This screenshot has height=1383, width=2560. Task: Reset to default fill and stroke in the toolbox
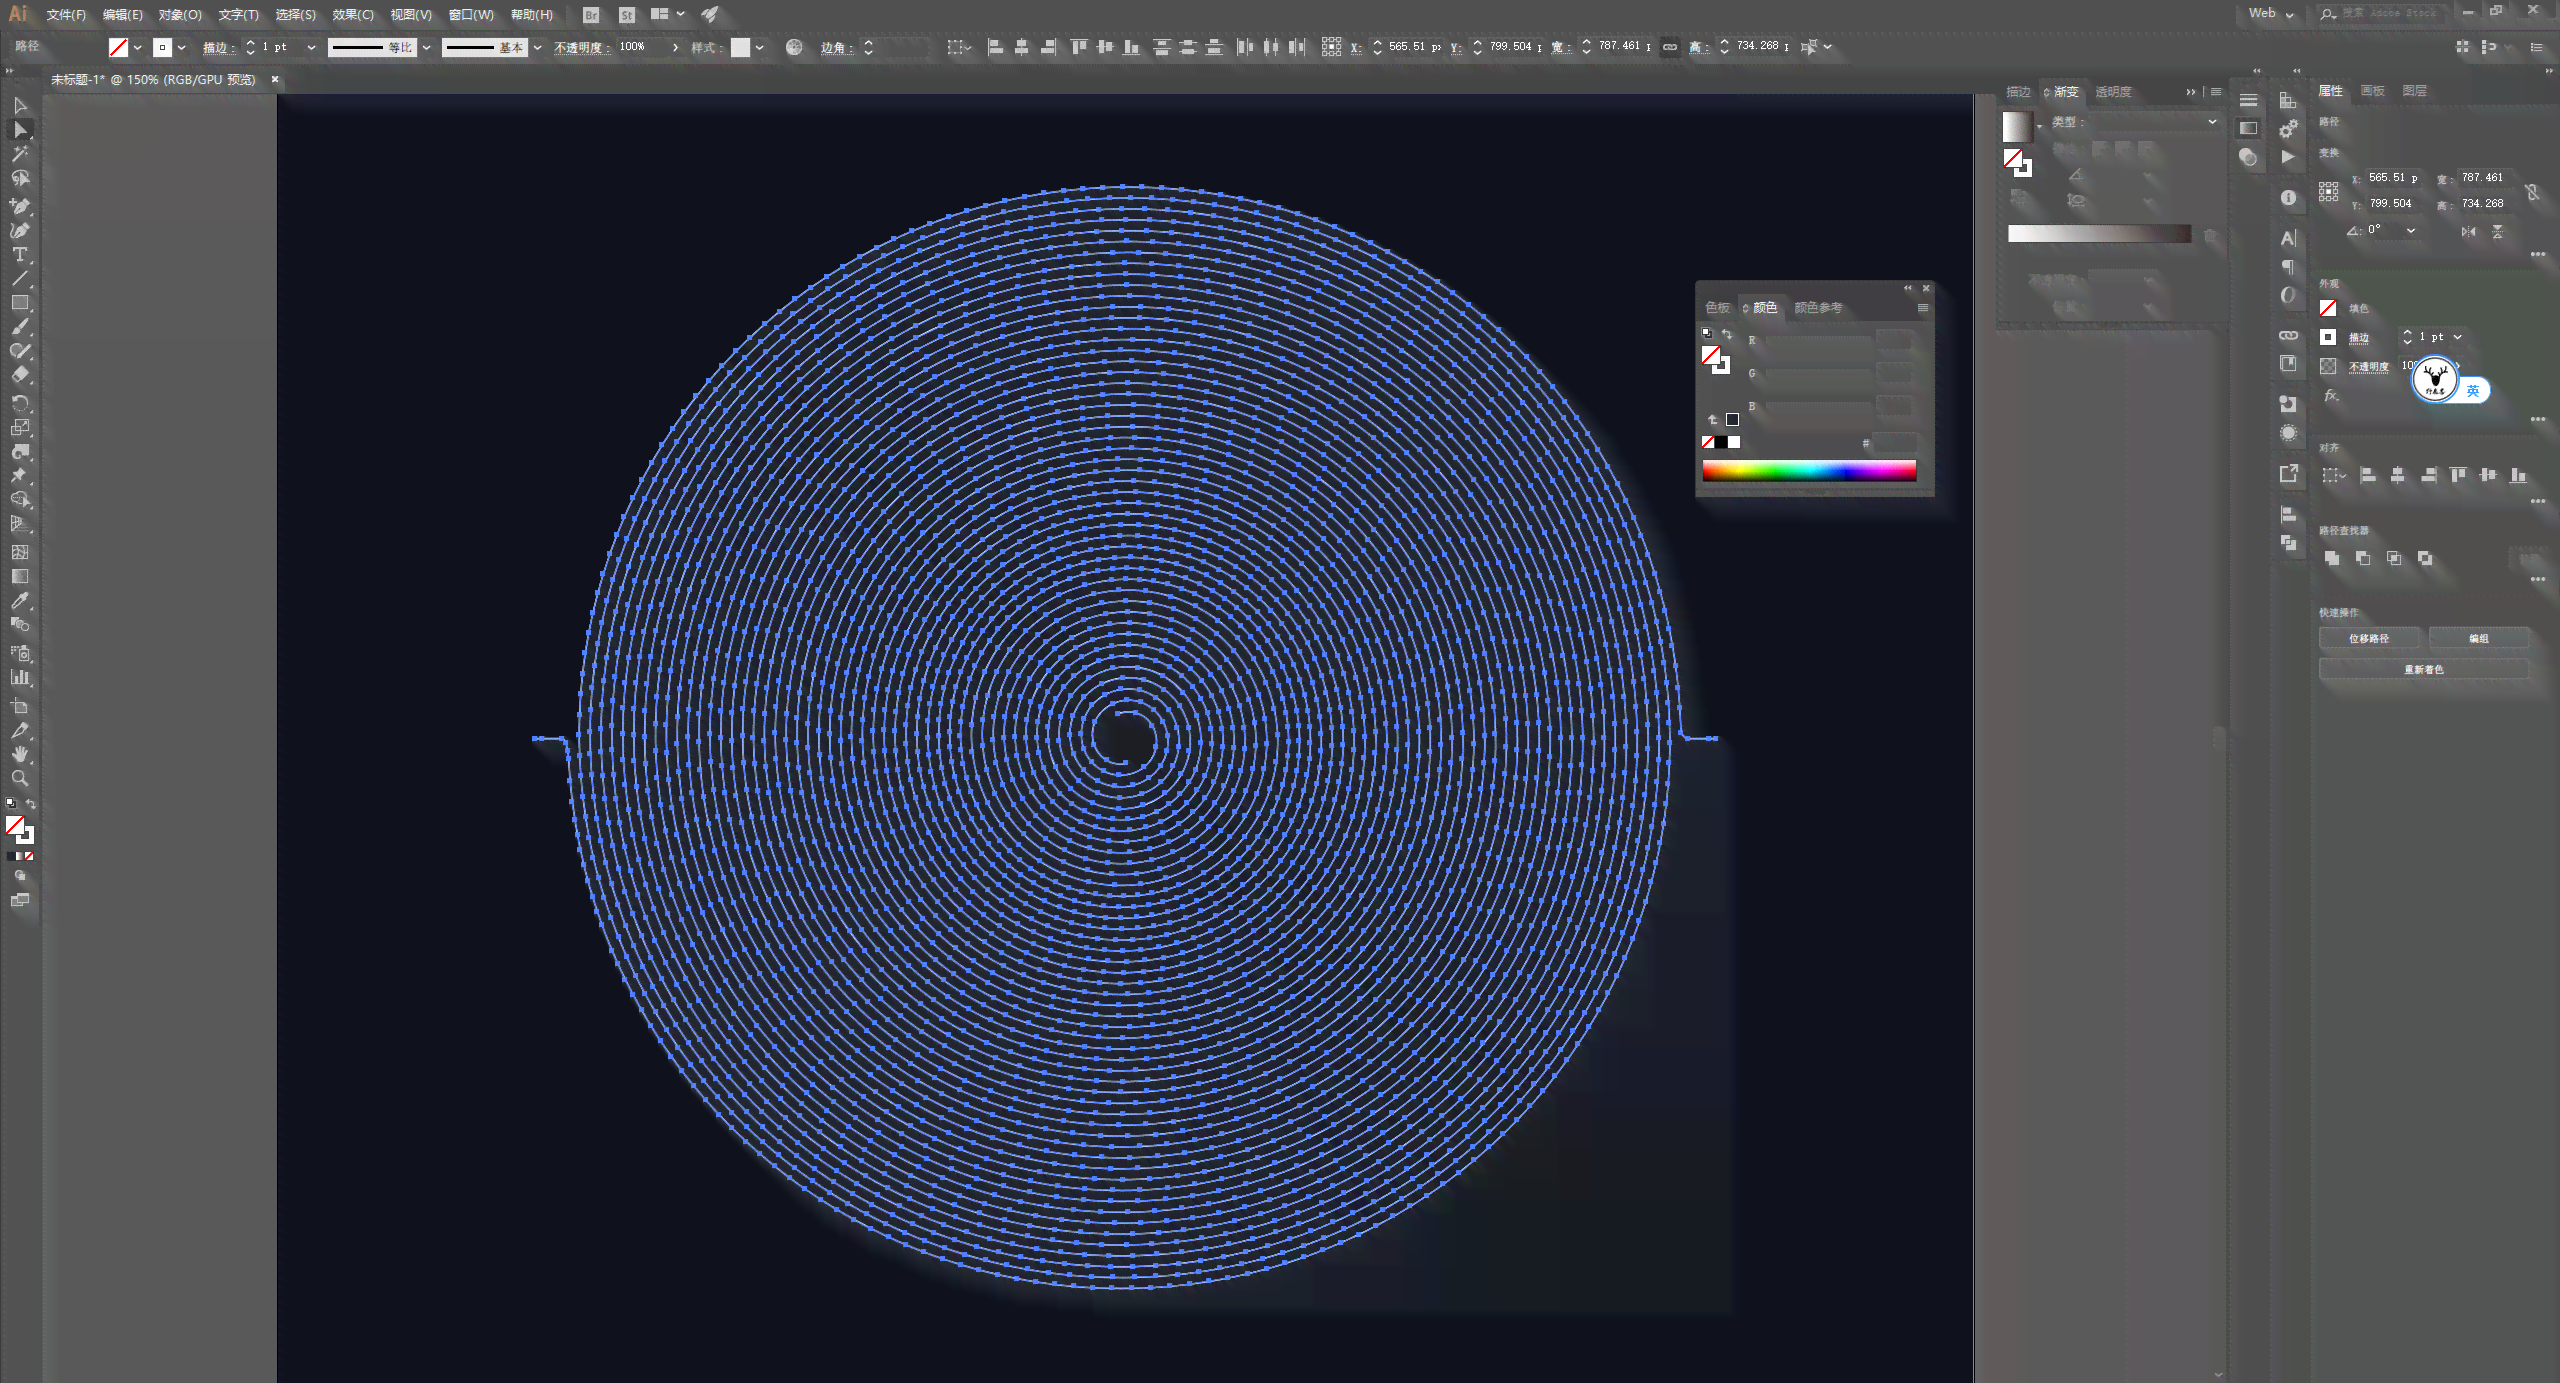pyautogui.click(x=11, y=803)
